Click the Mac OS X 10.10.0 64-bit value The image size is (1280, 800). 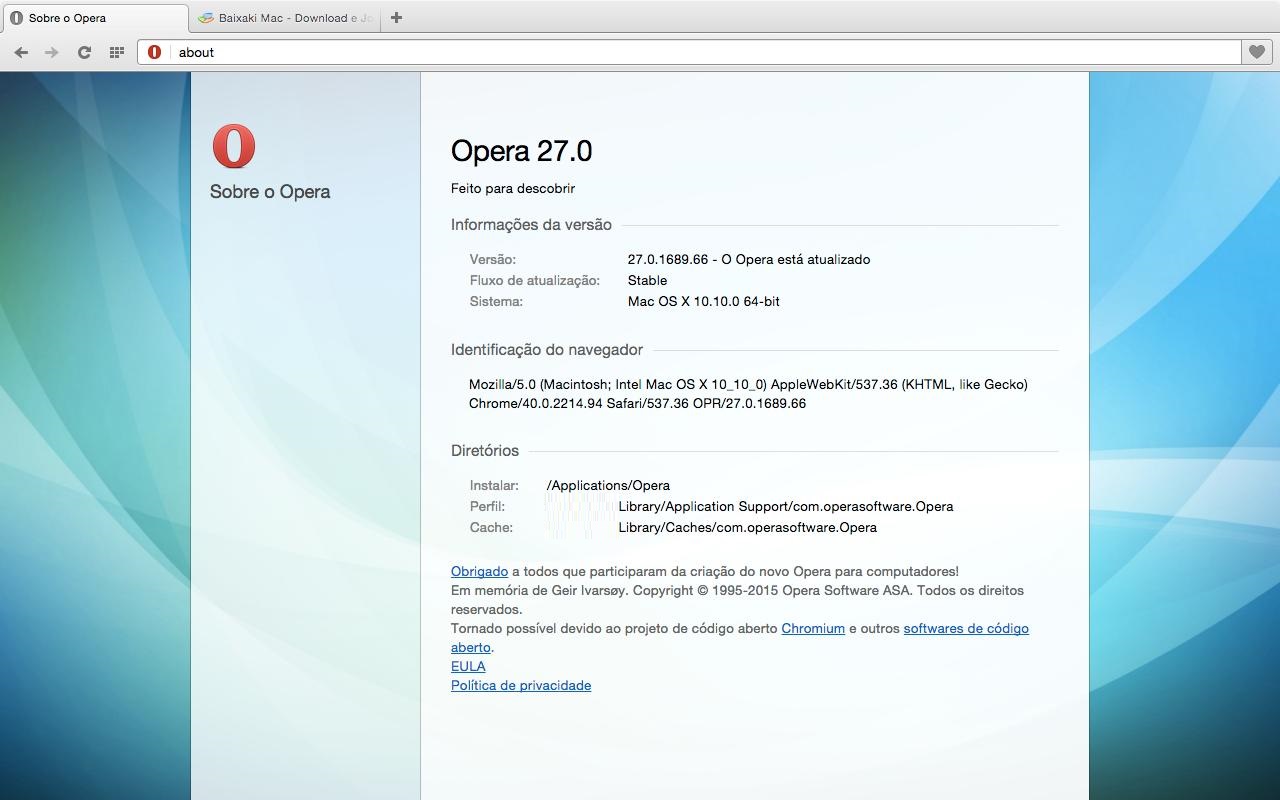point(704,301)
